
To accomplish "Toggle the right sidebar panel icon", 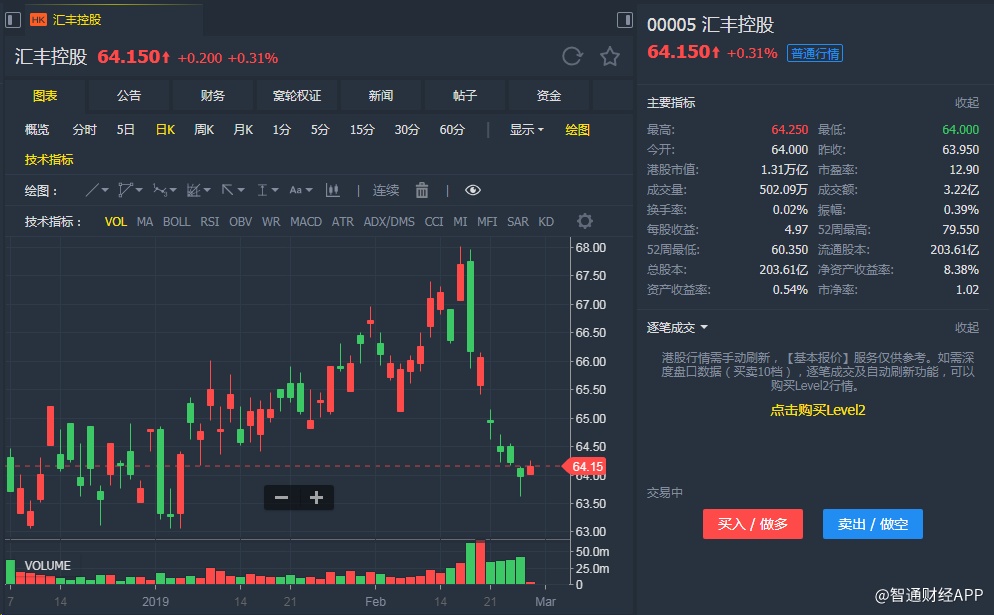I will pyautogui.click(x=625, y=20).
